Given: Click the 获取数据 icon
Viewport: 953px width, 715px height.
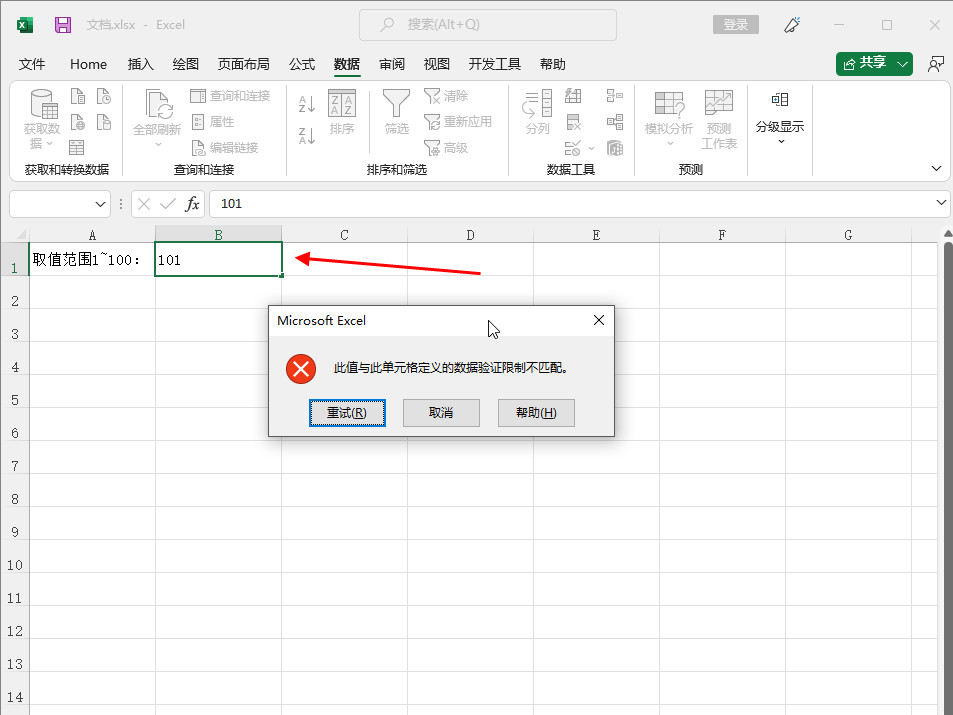Looking at the screenshot, I should tap(44, 103).
